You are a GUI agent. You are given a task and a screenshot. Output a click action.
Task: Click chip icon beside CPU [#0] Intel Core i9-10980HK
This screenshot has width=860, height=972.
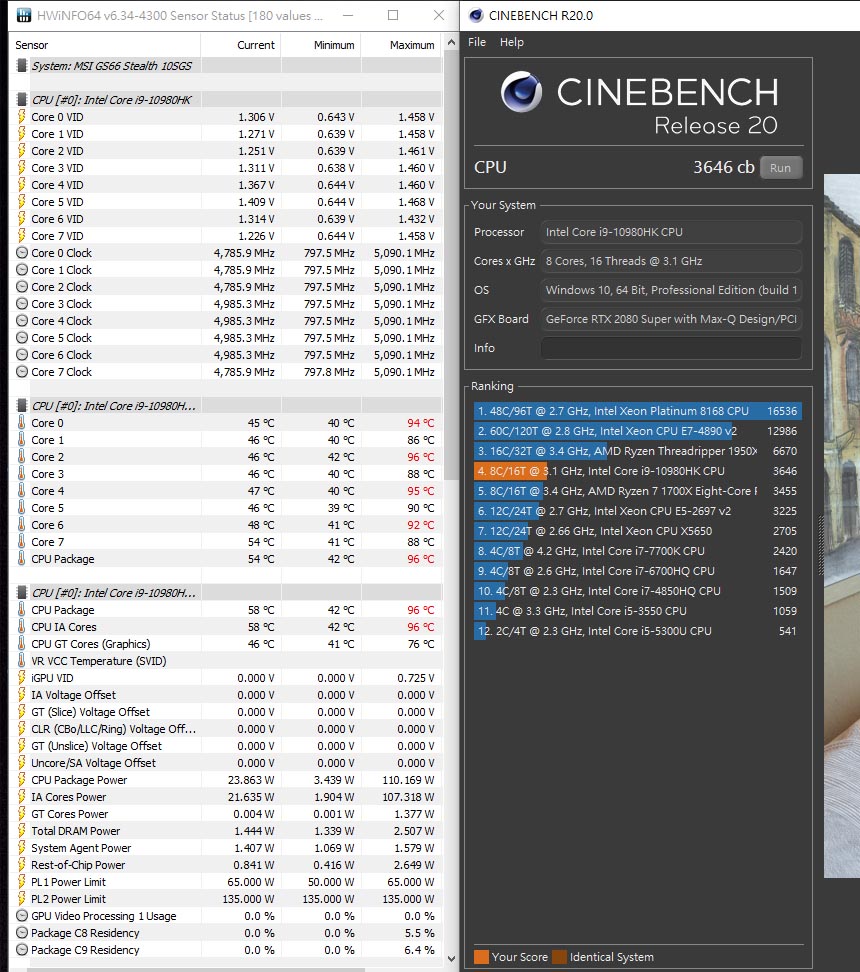(x=22, y=100)
